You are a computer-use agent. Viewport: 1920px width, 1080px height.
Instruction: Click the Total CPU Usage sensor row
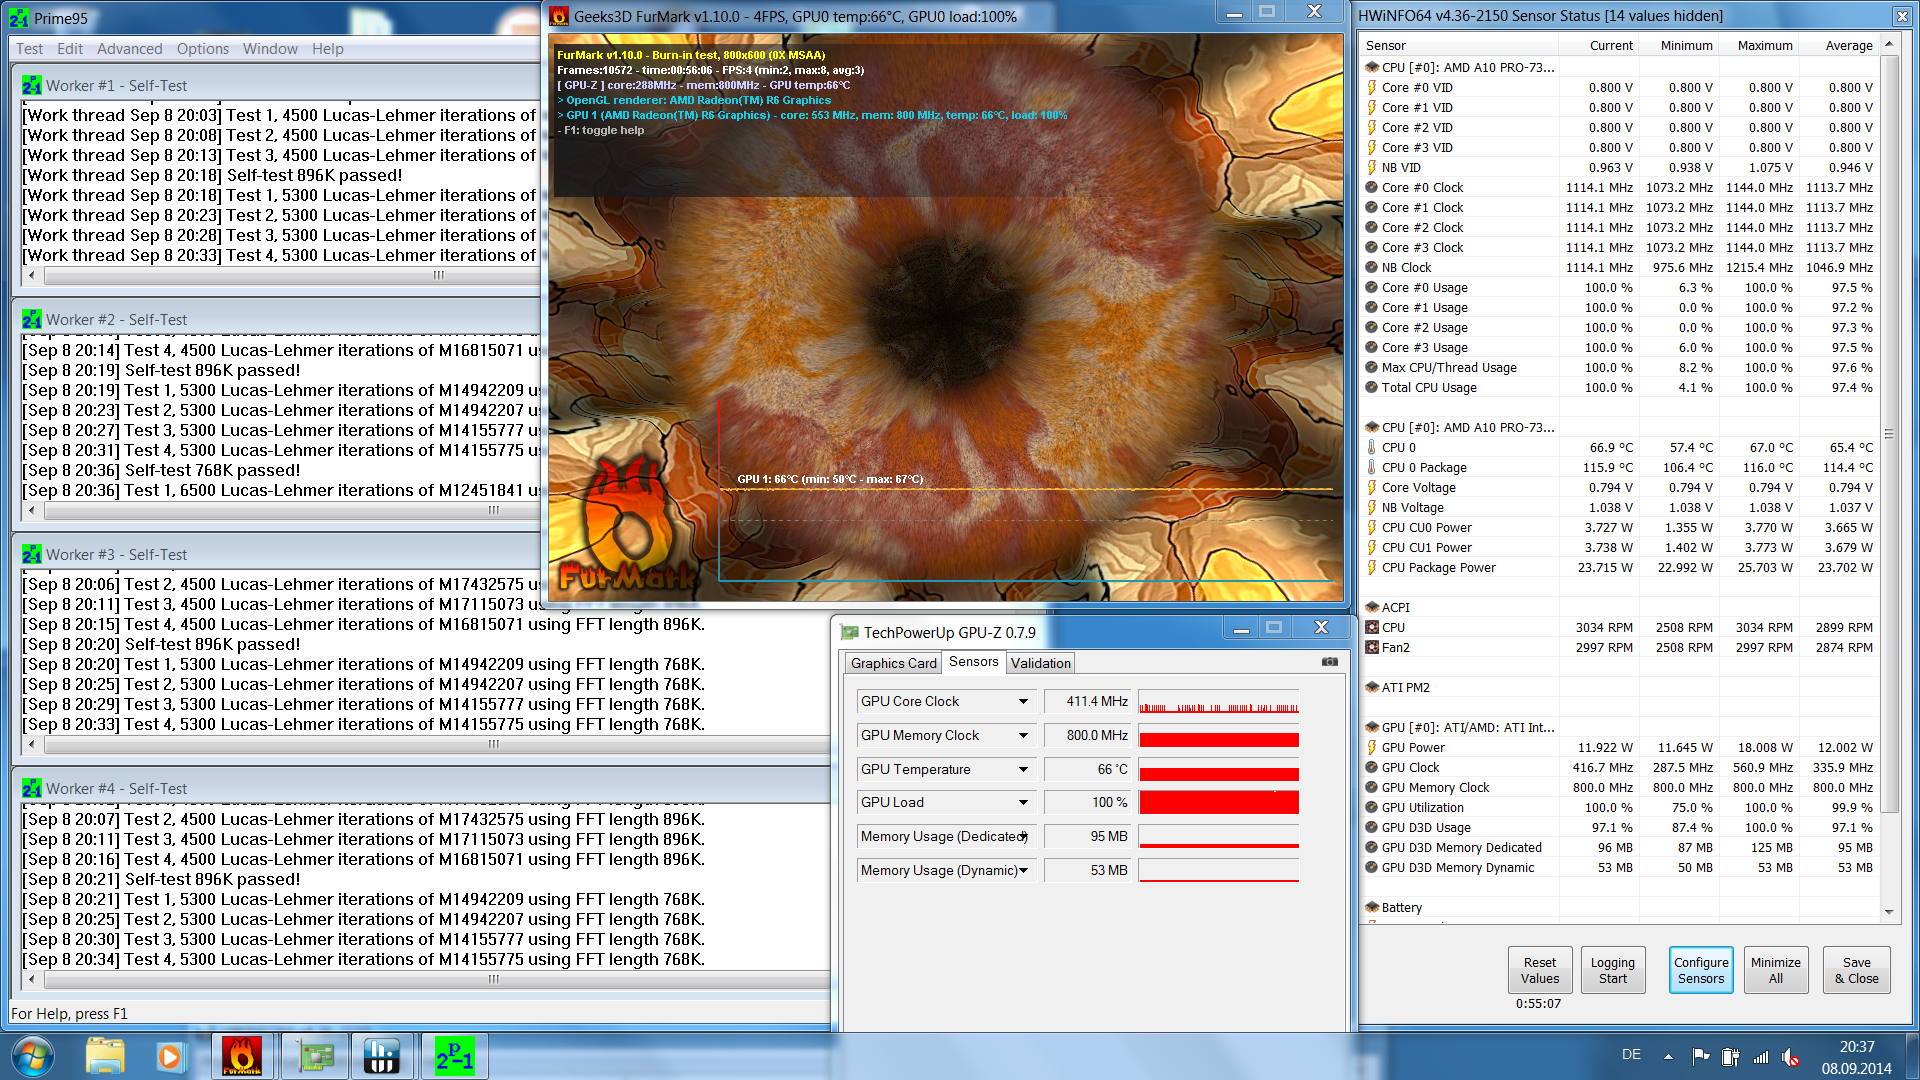[x=1620, y=388]
